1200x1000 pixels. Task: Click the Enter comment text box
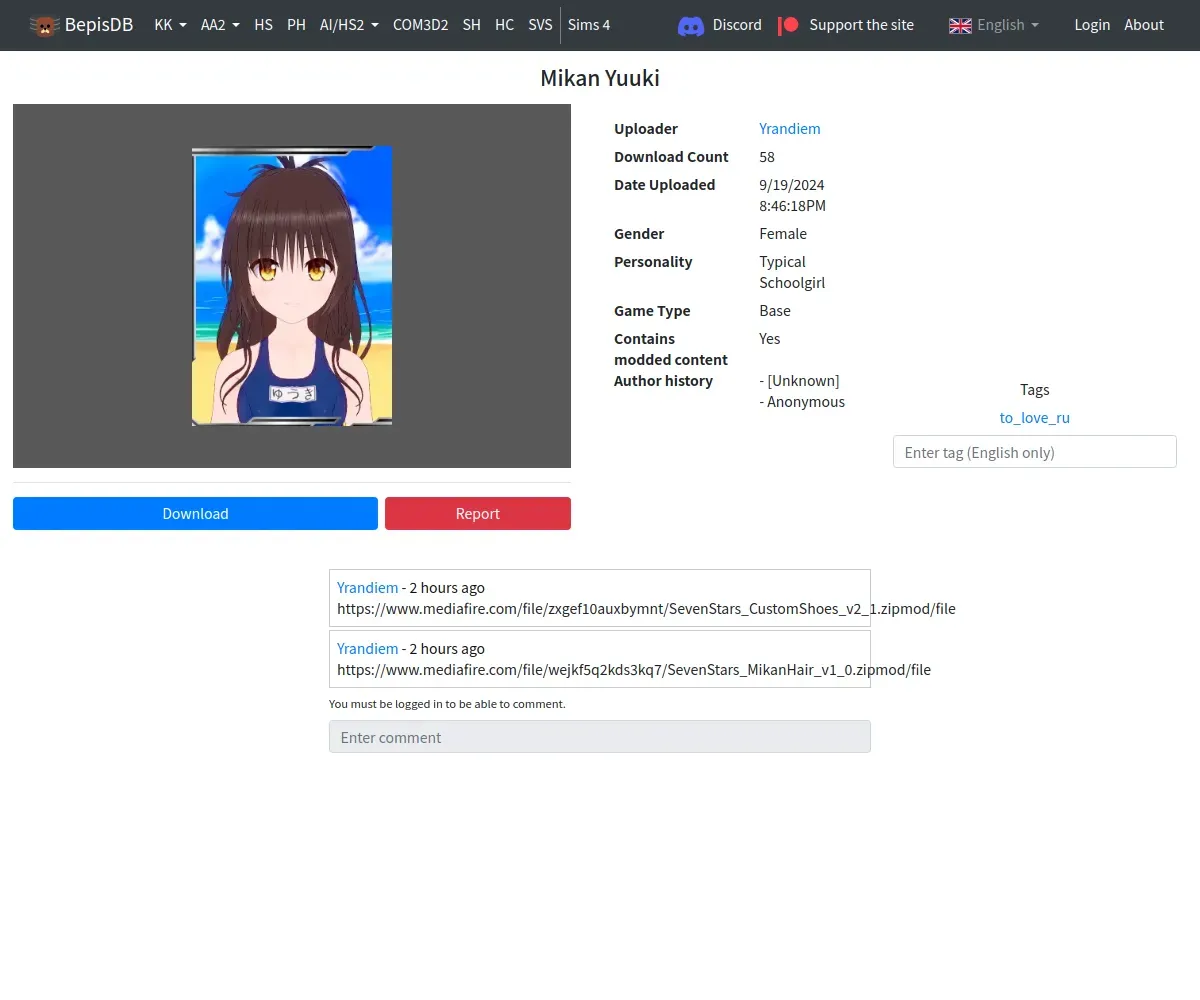[599, 737]
